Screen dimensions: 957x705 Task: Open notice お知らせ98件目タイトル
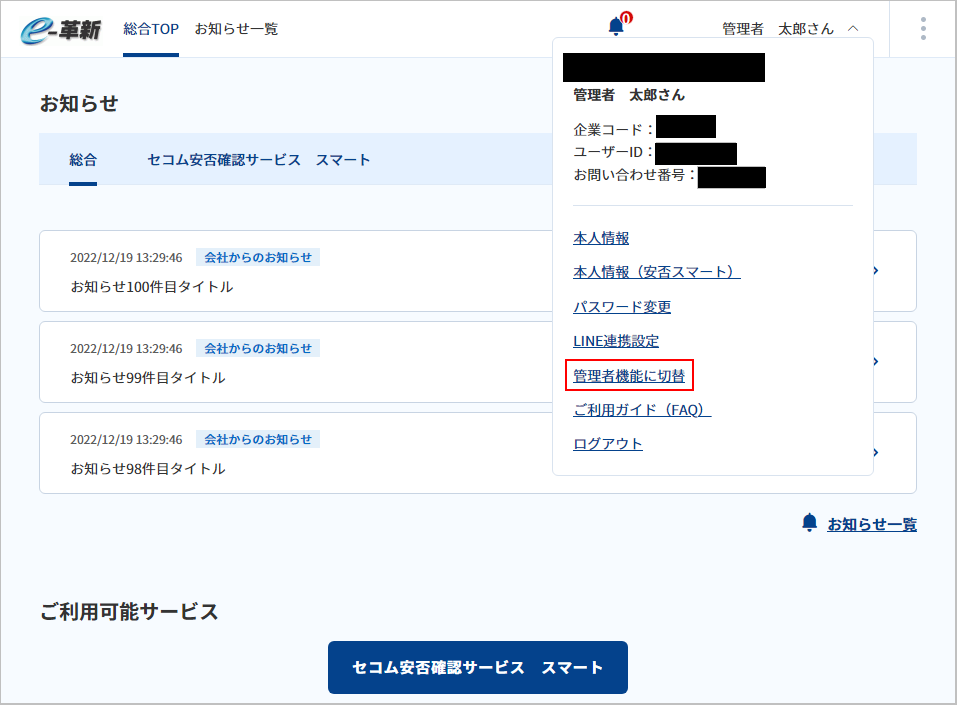(x=148, y=468)
